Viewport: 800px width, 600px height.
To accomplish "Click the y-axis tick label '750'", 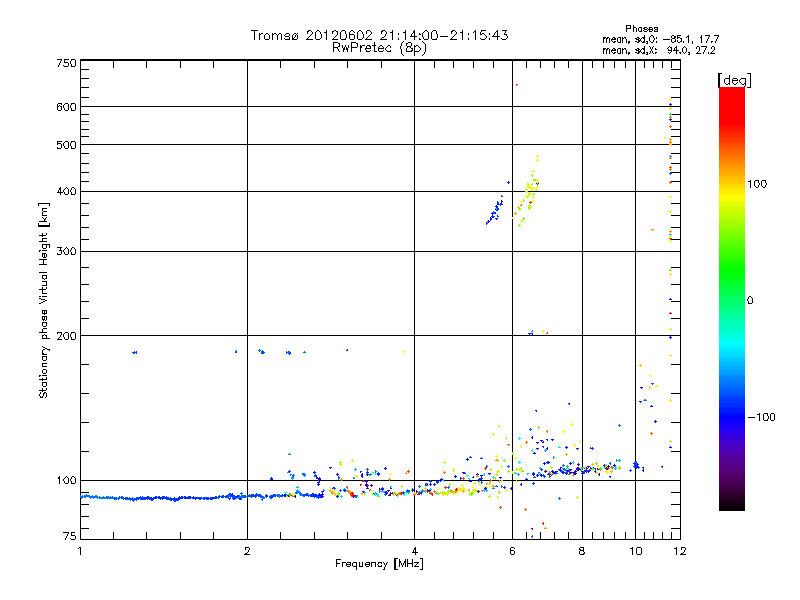I will [x=67, y=63].
